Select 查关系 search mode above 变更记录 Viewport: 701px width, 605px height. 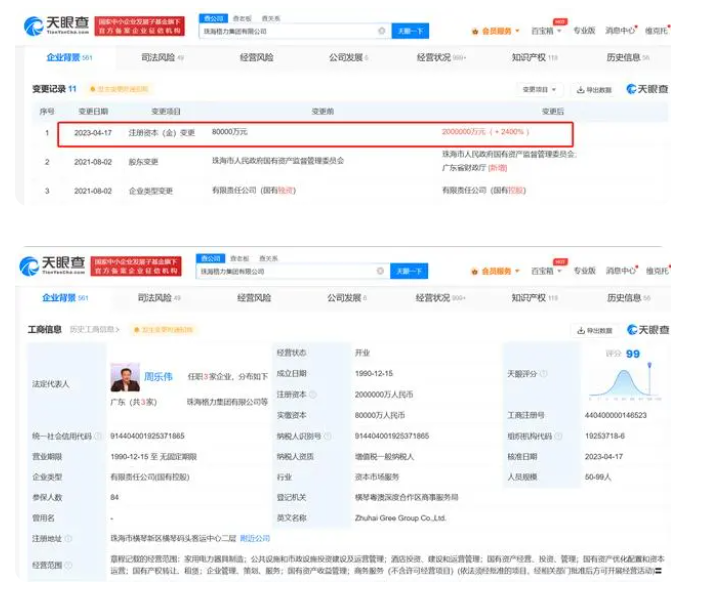point(270,18)
